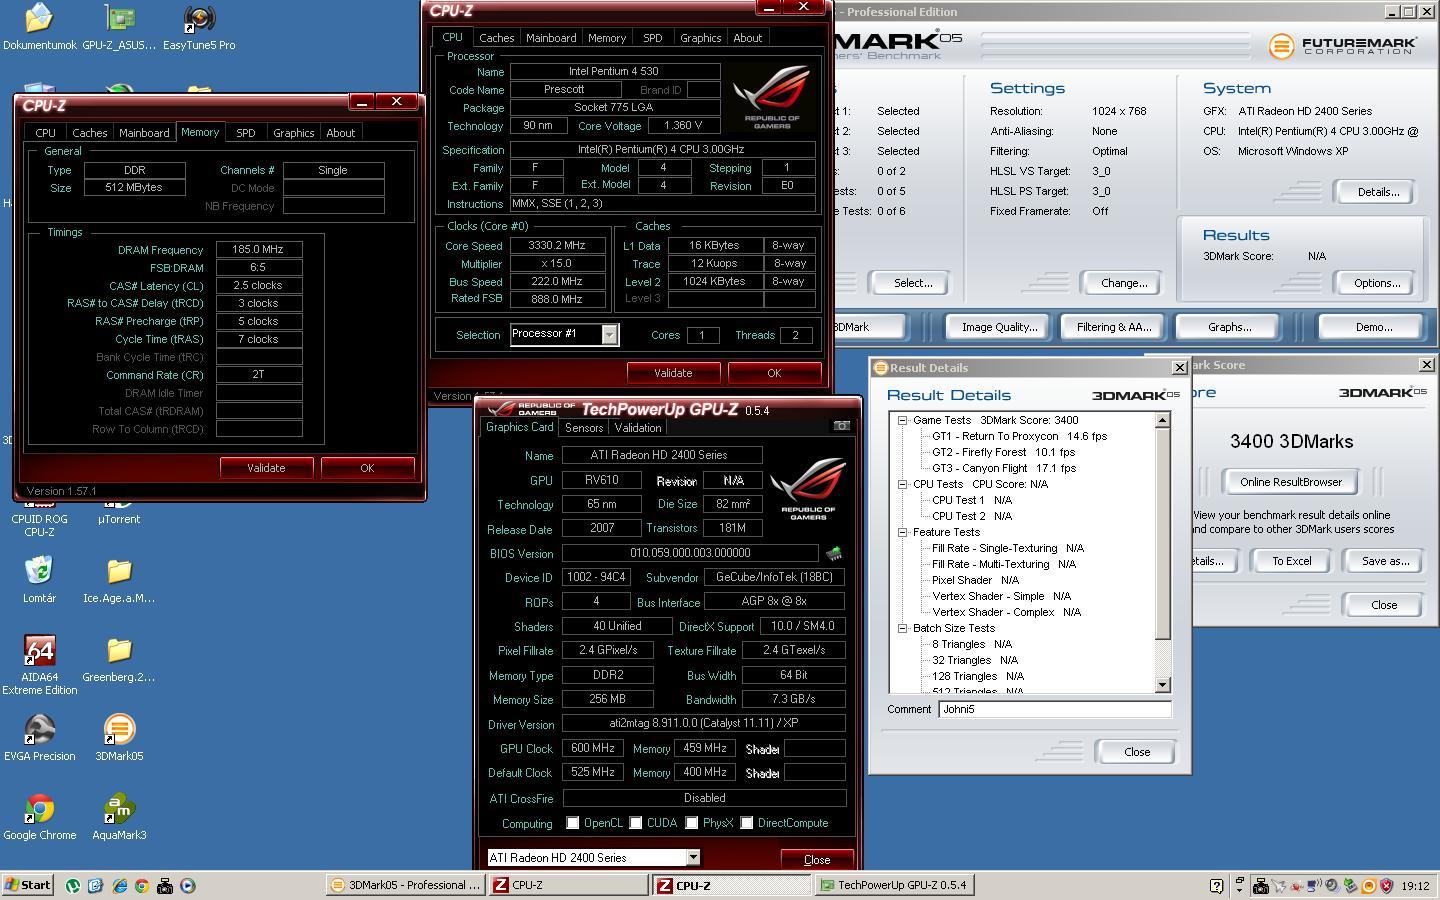Image resolution: width=1440 pixels, height=900 pixels.
Task: Open Graphics tab in processor CPU-Z window
Action: [700, 38]
